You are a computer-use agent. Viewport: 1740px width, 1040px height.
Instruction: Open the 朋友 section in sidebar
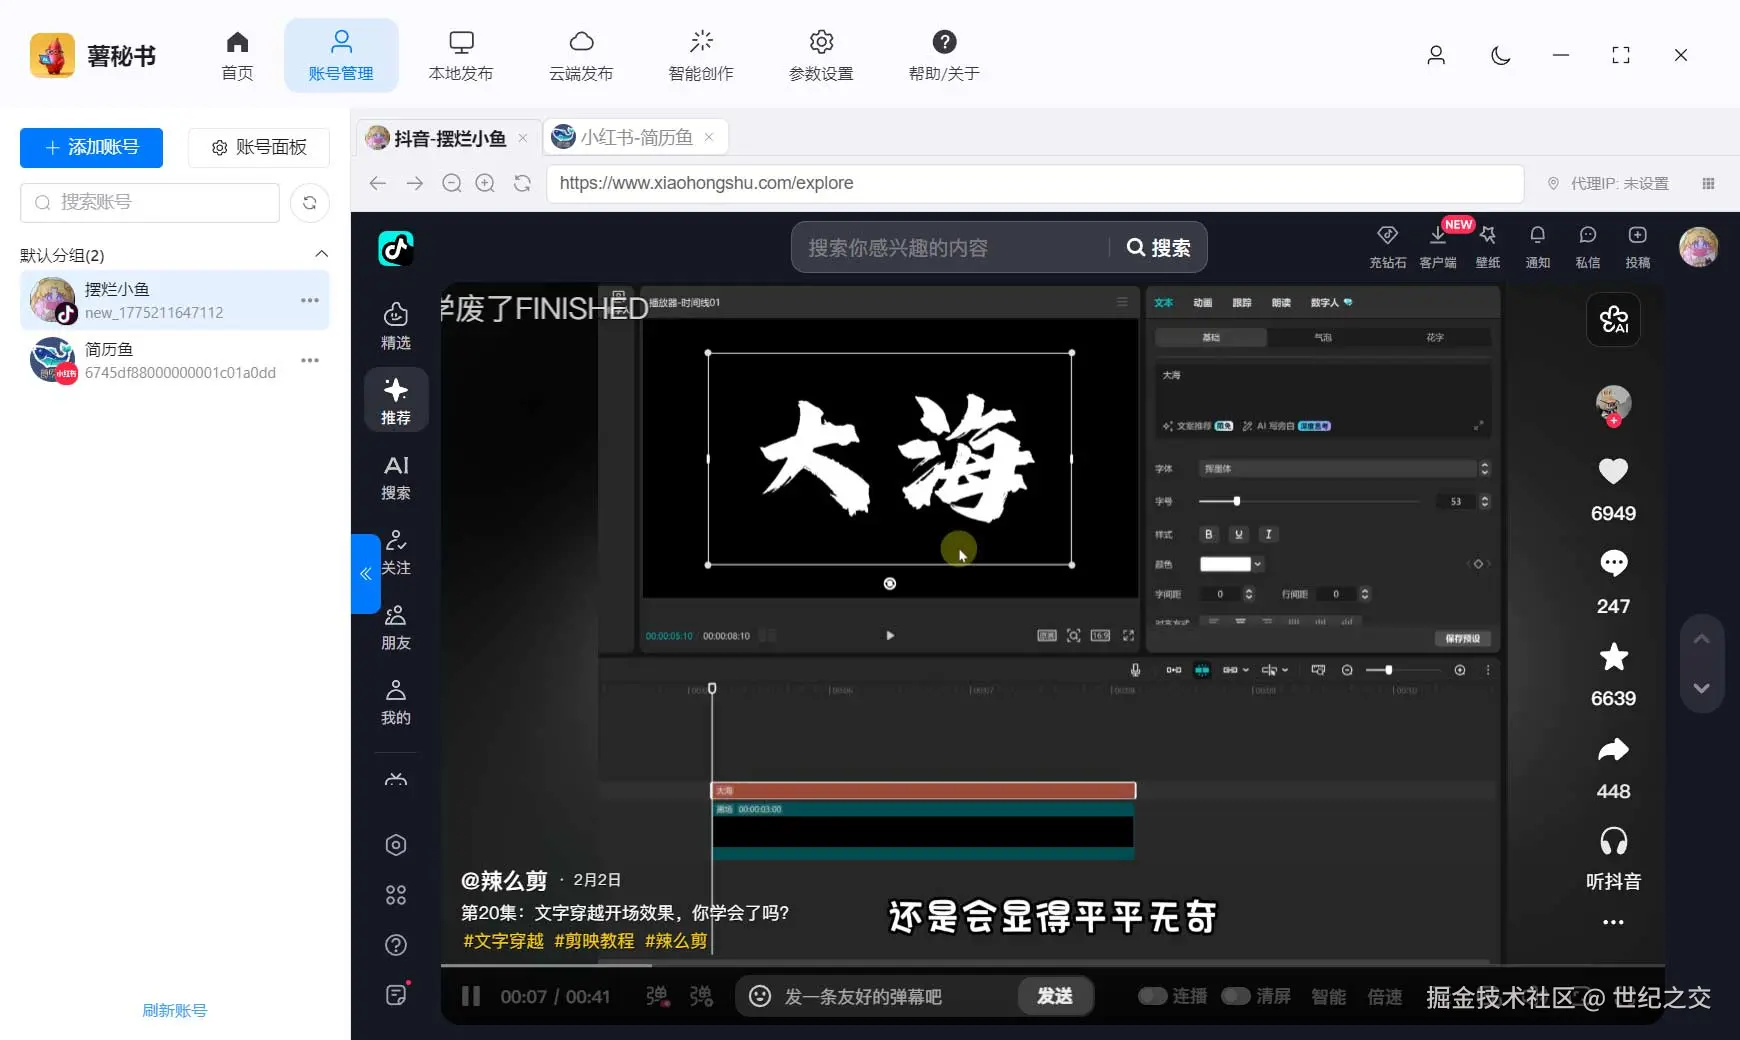(396, 626)
